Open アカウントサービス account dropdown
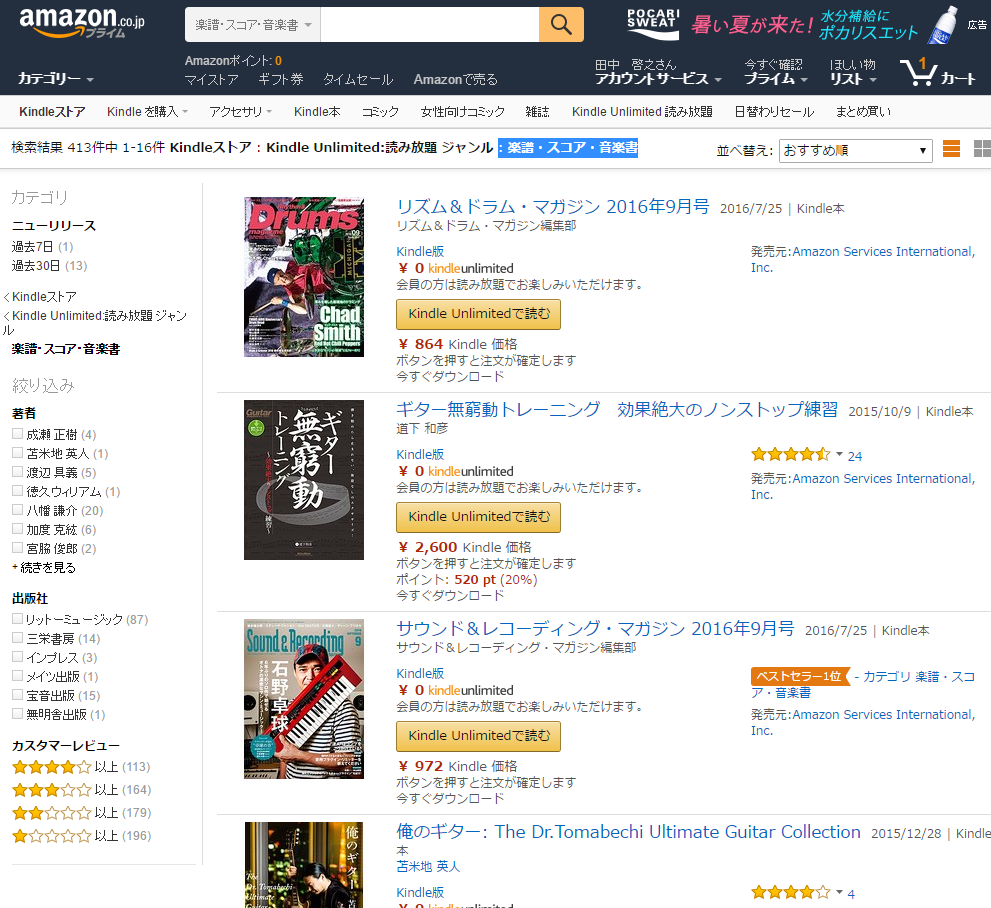 click(x=658, y=72)
